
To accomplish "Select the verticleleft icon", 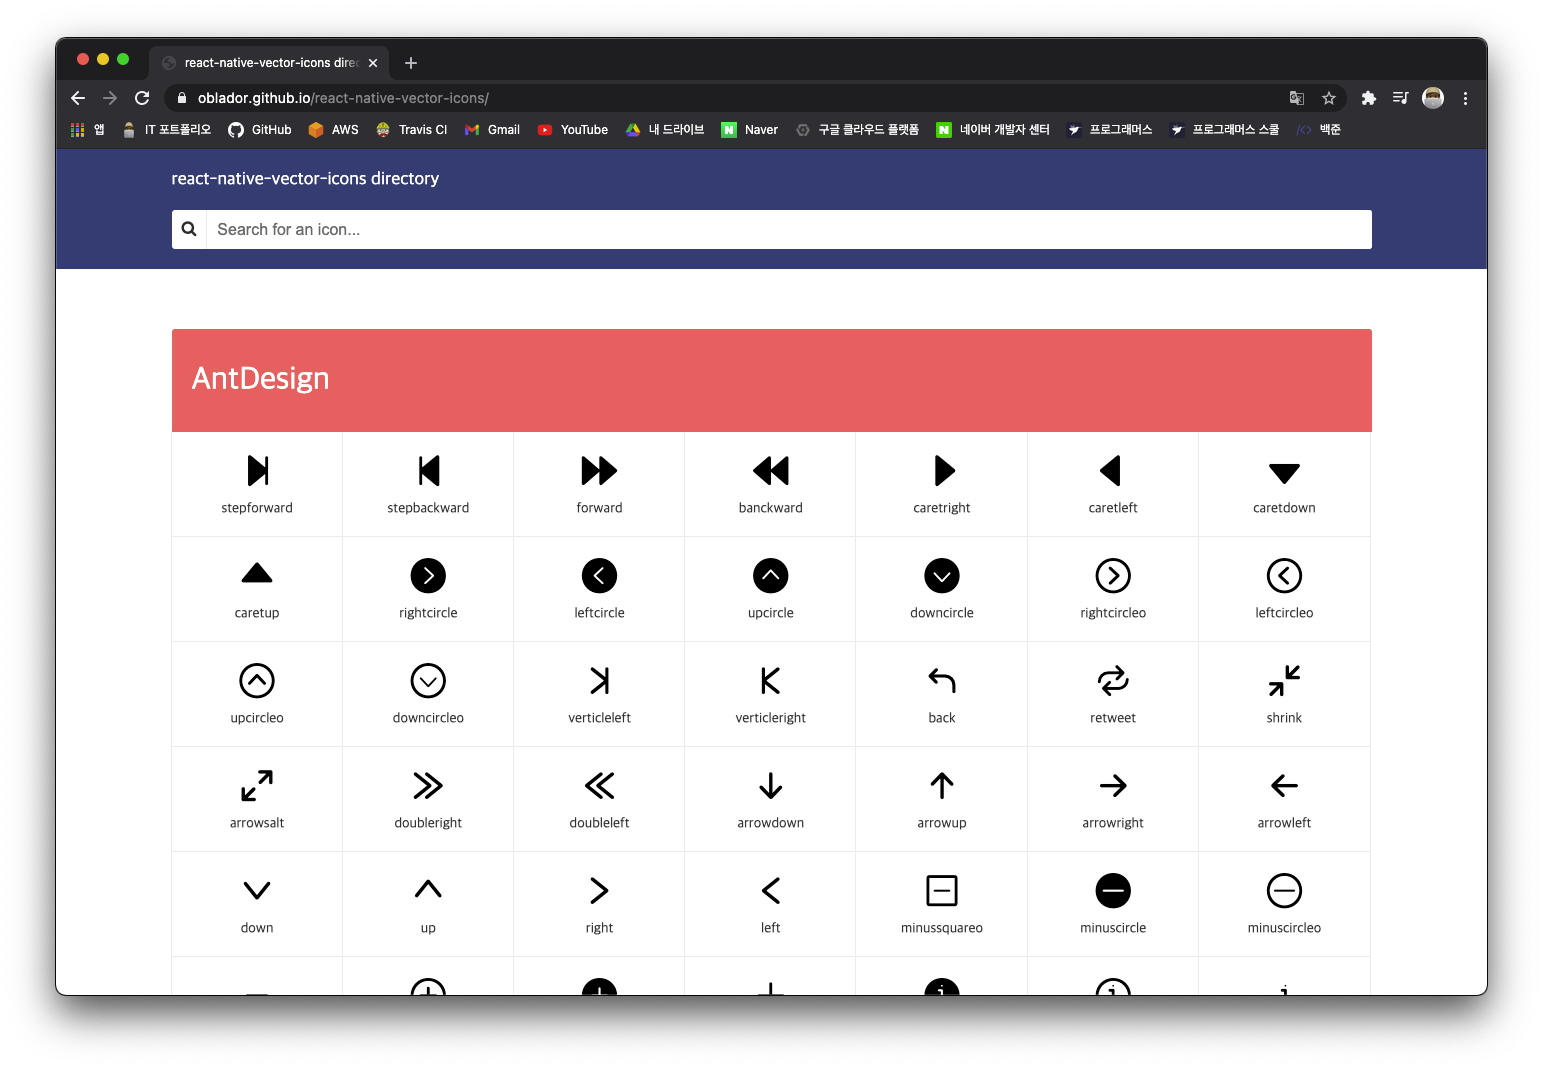I will (599, 680).
